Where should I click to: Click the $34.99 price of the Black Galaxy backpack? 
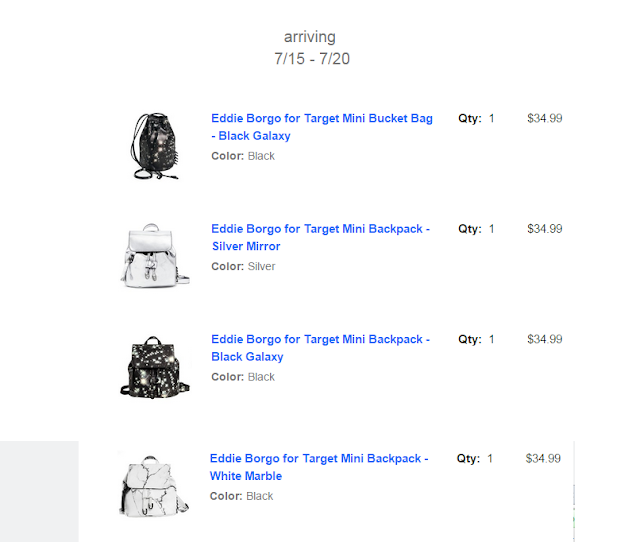click(x=545, y=339)
